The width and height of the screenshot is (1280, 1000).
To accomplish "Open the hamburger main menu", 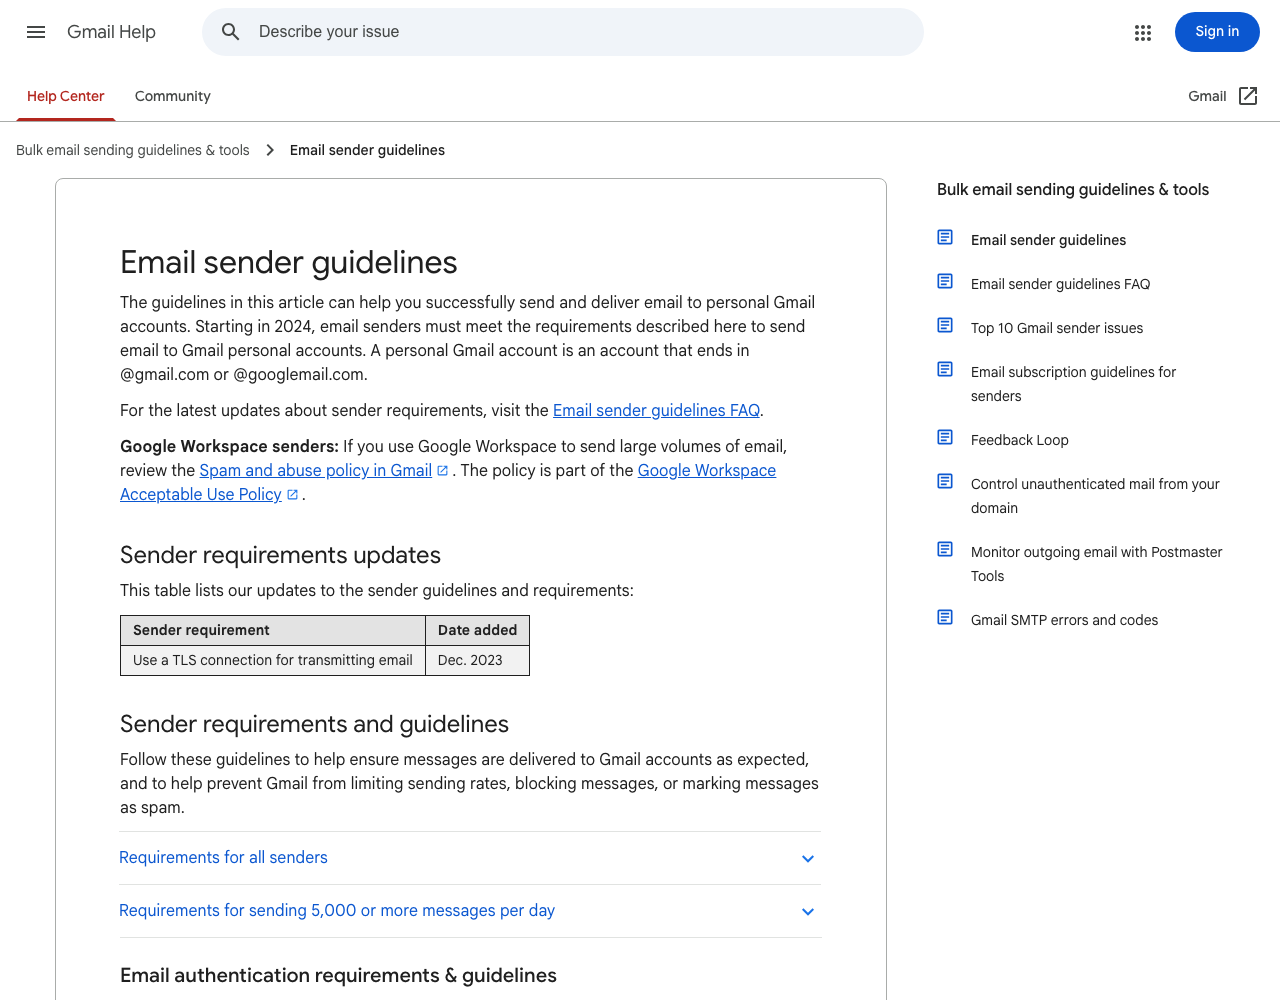I will 36,32.
